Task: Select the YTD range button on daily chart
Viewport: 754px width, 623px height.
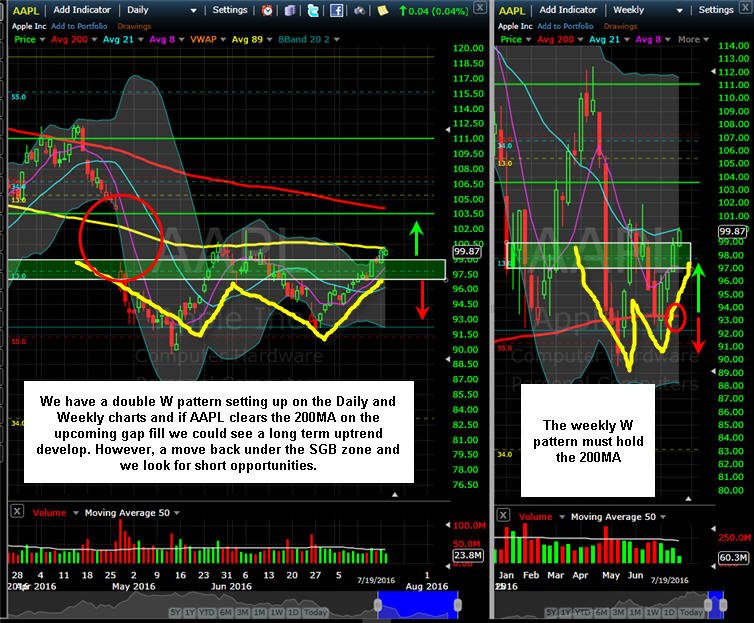Action: pos(207,612)
